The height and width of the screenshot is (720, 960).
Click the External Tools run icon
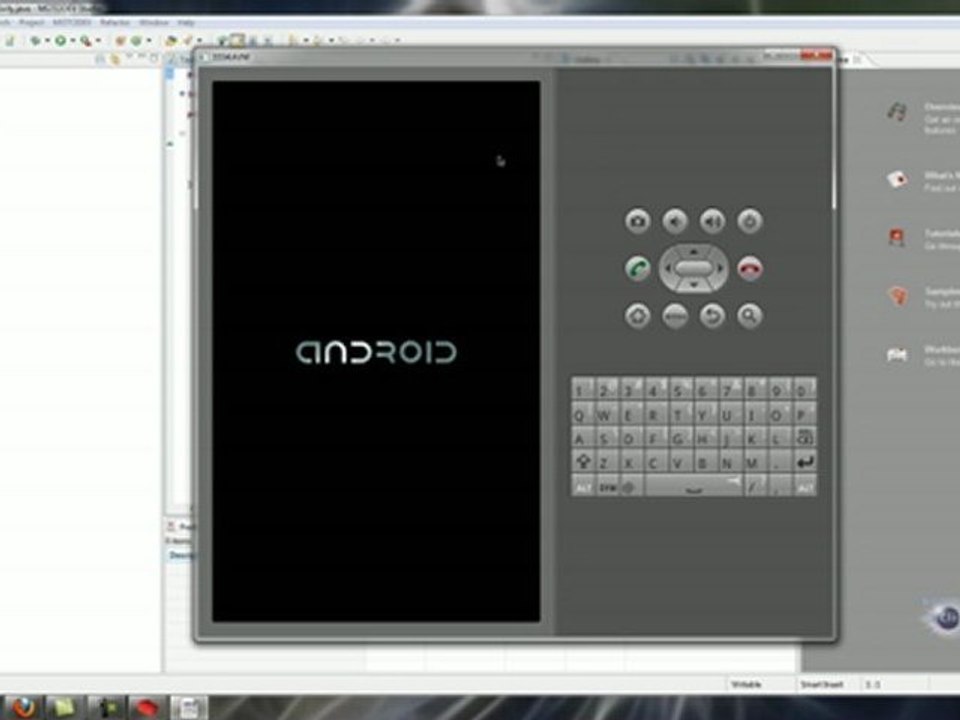click(85, 40)
